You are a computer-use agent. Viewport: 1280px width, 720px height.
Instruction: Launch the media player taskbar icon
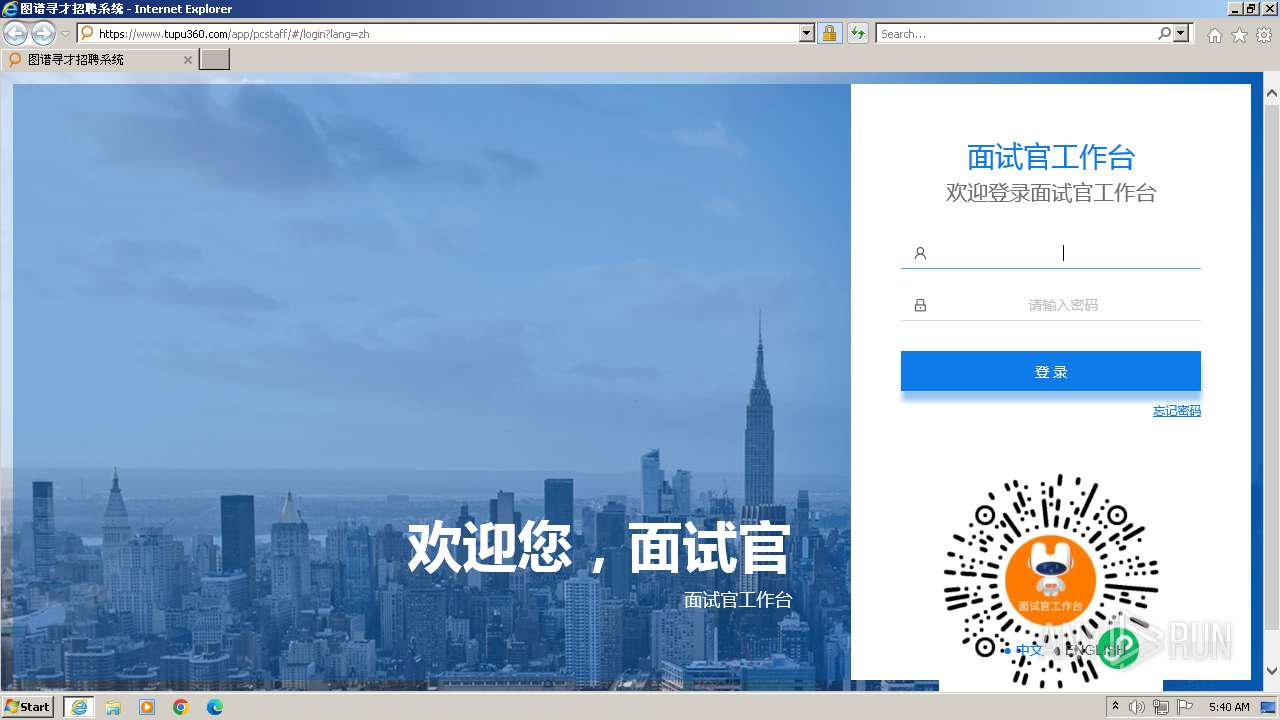147,707
